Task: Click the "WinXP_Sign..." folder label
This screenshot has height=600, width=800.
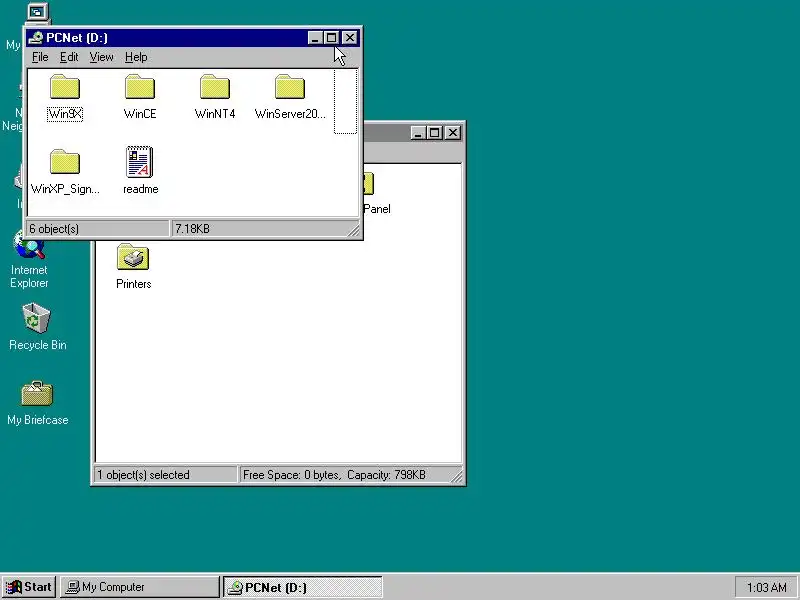Action: click(x=65, y=189)
